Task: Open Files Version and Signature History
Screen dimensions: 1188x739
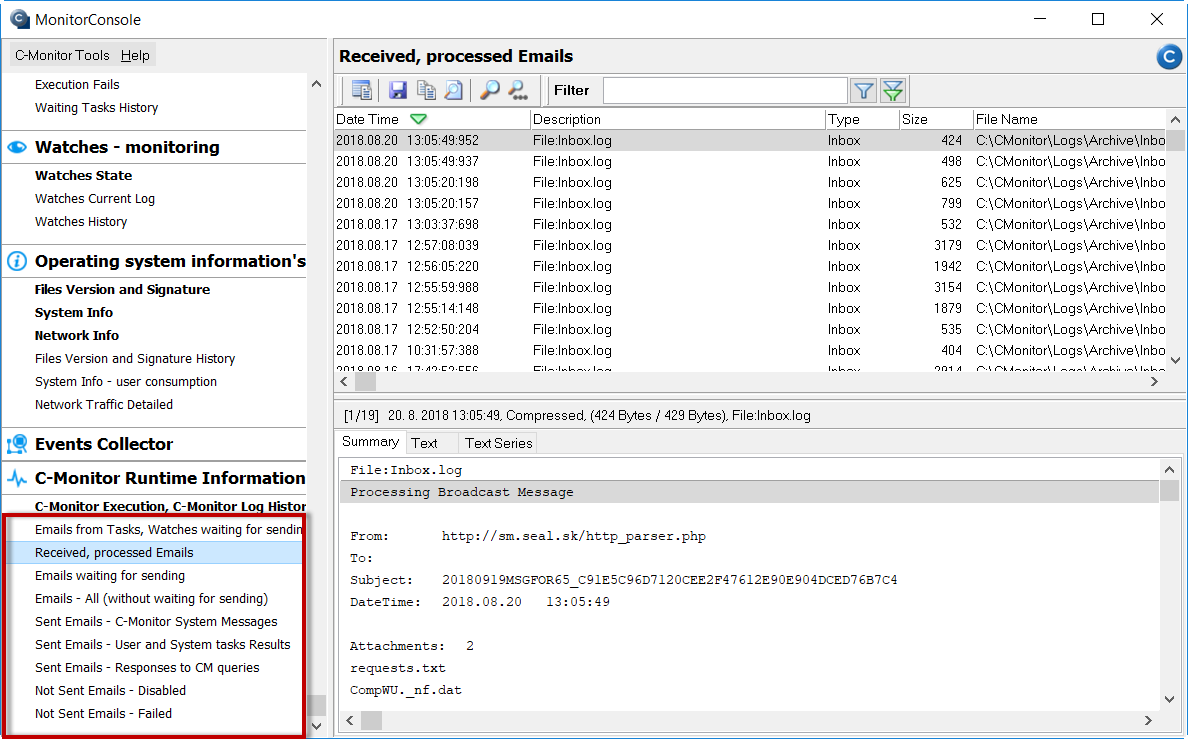Action: click(135, 359)
